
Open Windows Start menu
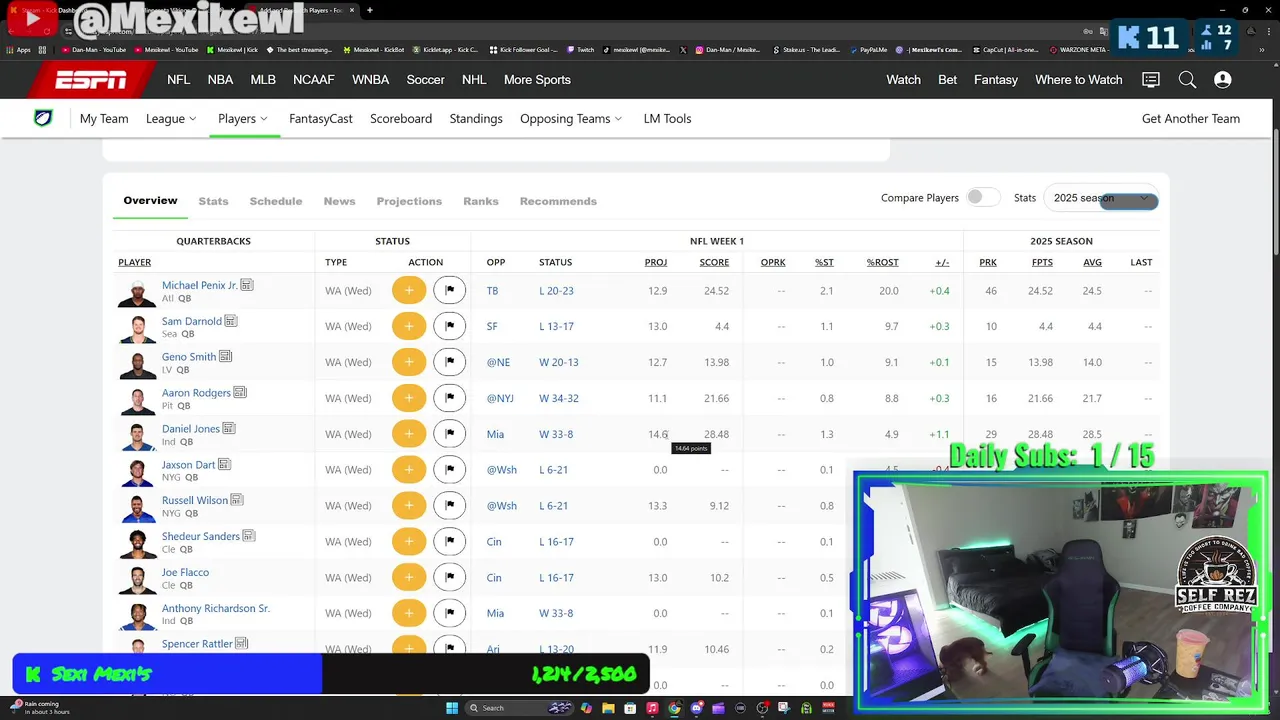pos(452,708)
